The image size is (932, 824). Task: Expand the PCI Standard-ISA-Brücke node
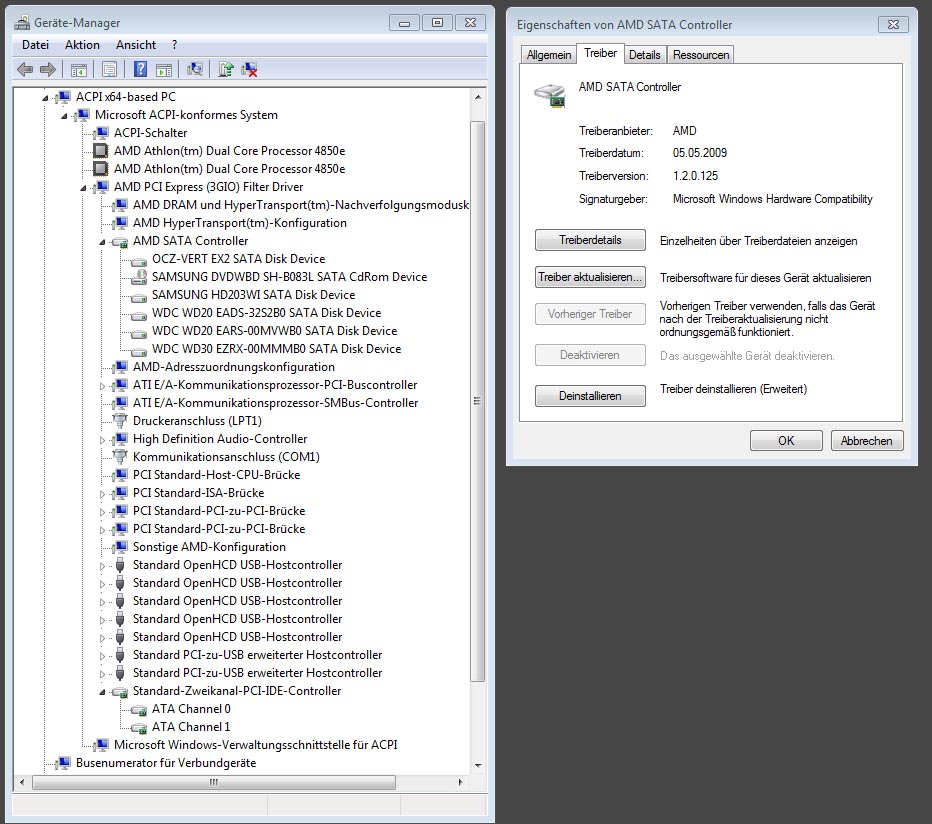tap(102, 494)
